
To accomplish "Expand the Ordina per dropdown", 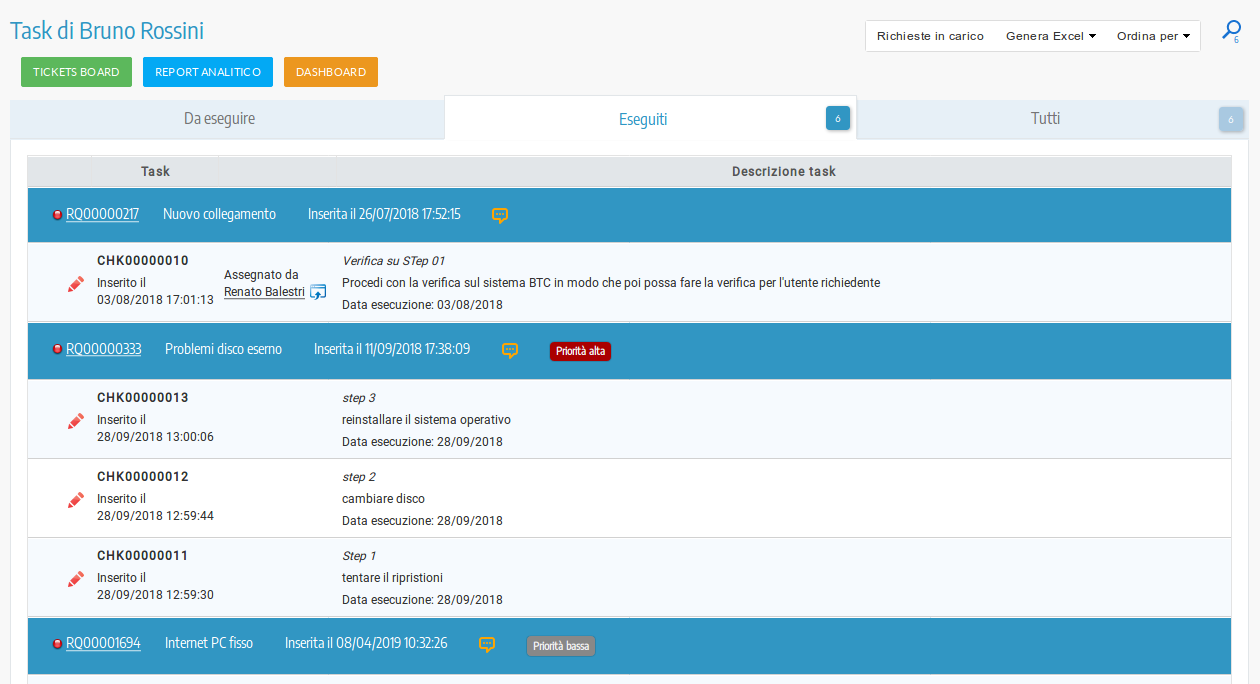I will pos(1153,36).
